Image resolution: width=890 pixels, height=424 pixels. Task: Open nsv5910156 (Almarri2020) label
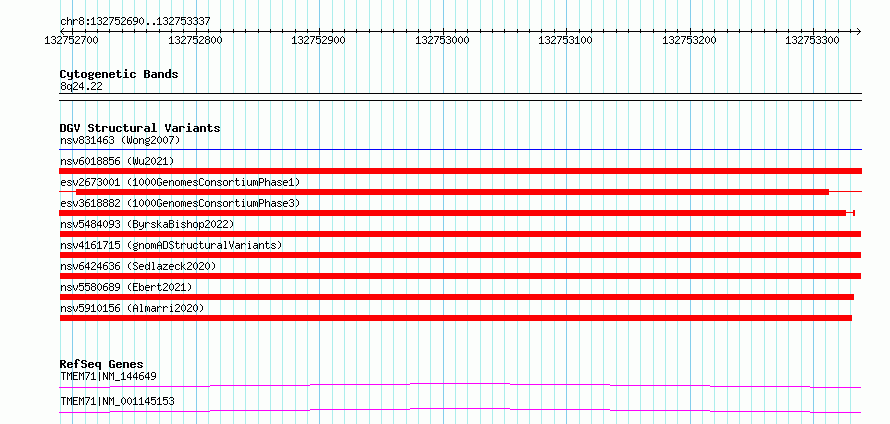coord(132,308)
